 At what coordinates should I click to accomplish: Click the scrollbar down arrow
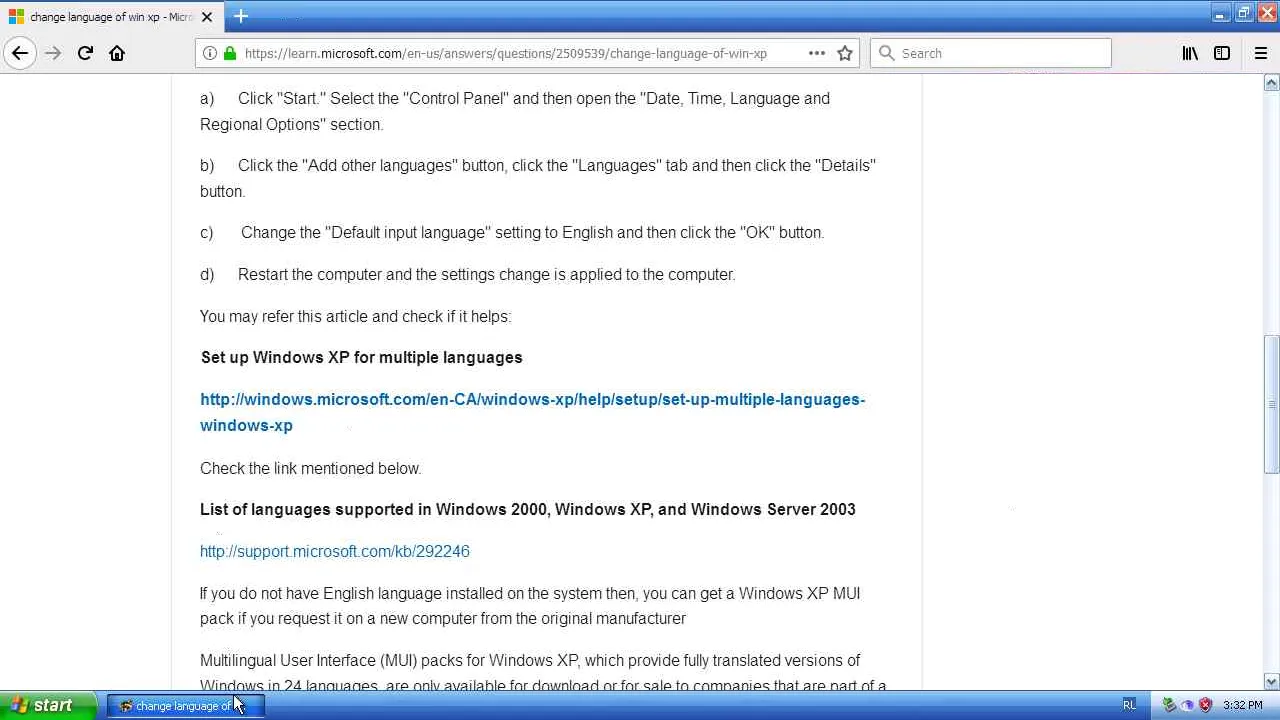(x=1271, y=682)
